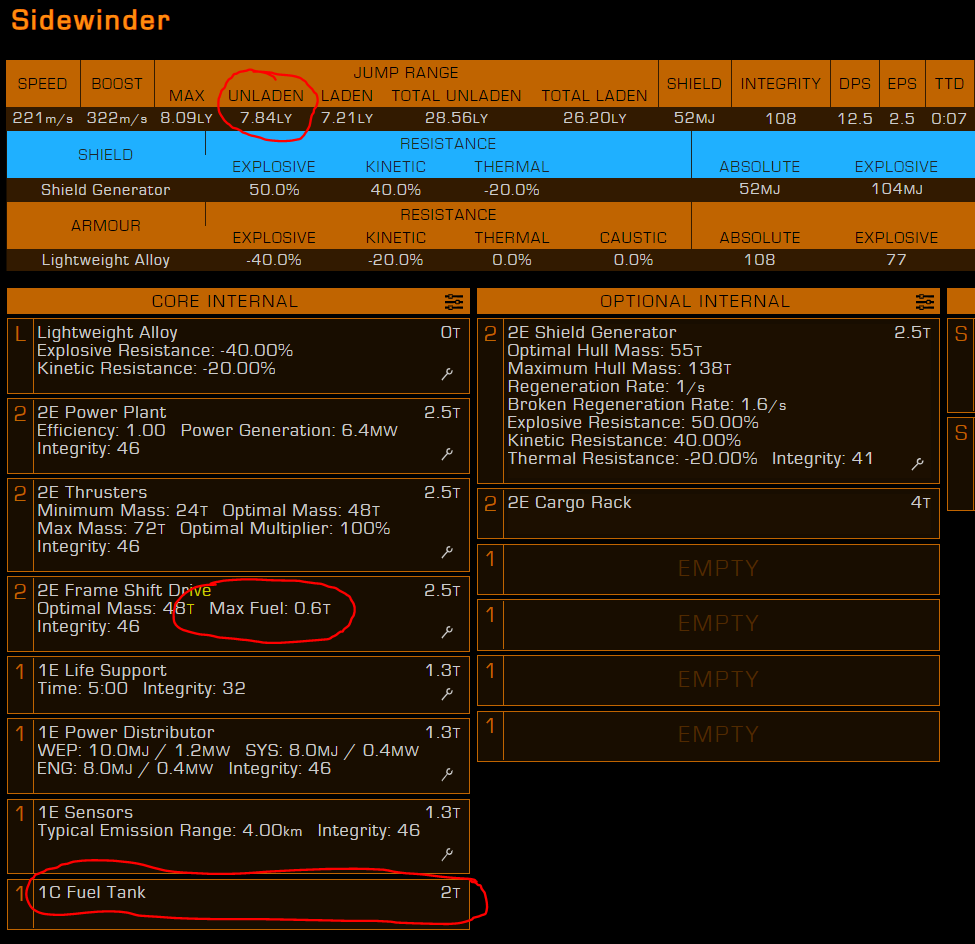Image resolution: width=975 pixels, height=944 pixels.
Task: Click the DPS column header
Action: coord(855,84)
